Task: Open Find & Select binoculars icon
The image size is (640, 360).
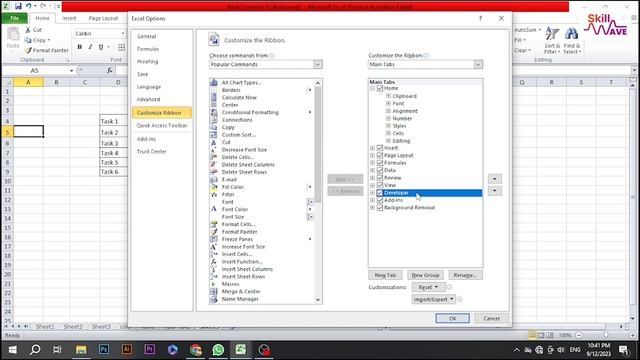Action: [572, 40]
